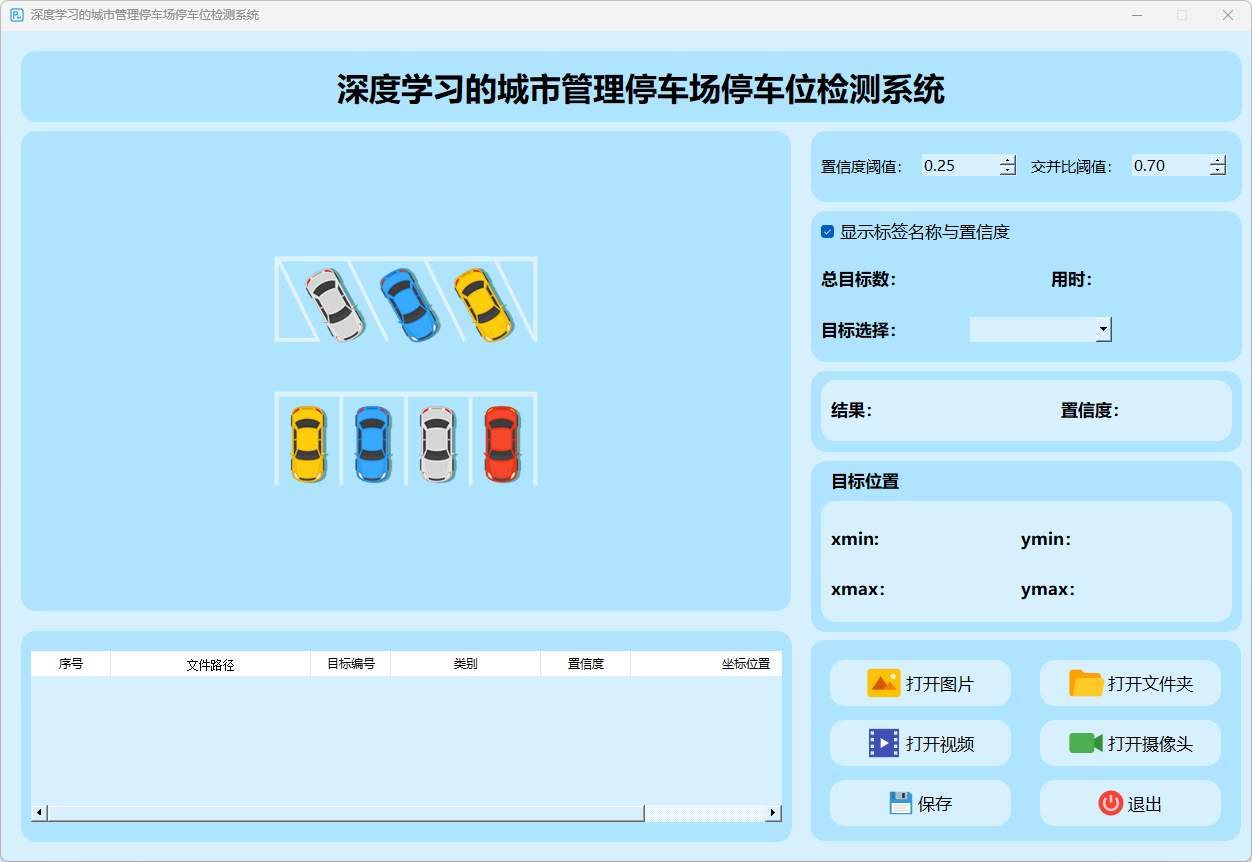Click the 文件路径 column header

pos(210,664)
